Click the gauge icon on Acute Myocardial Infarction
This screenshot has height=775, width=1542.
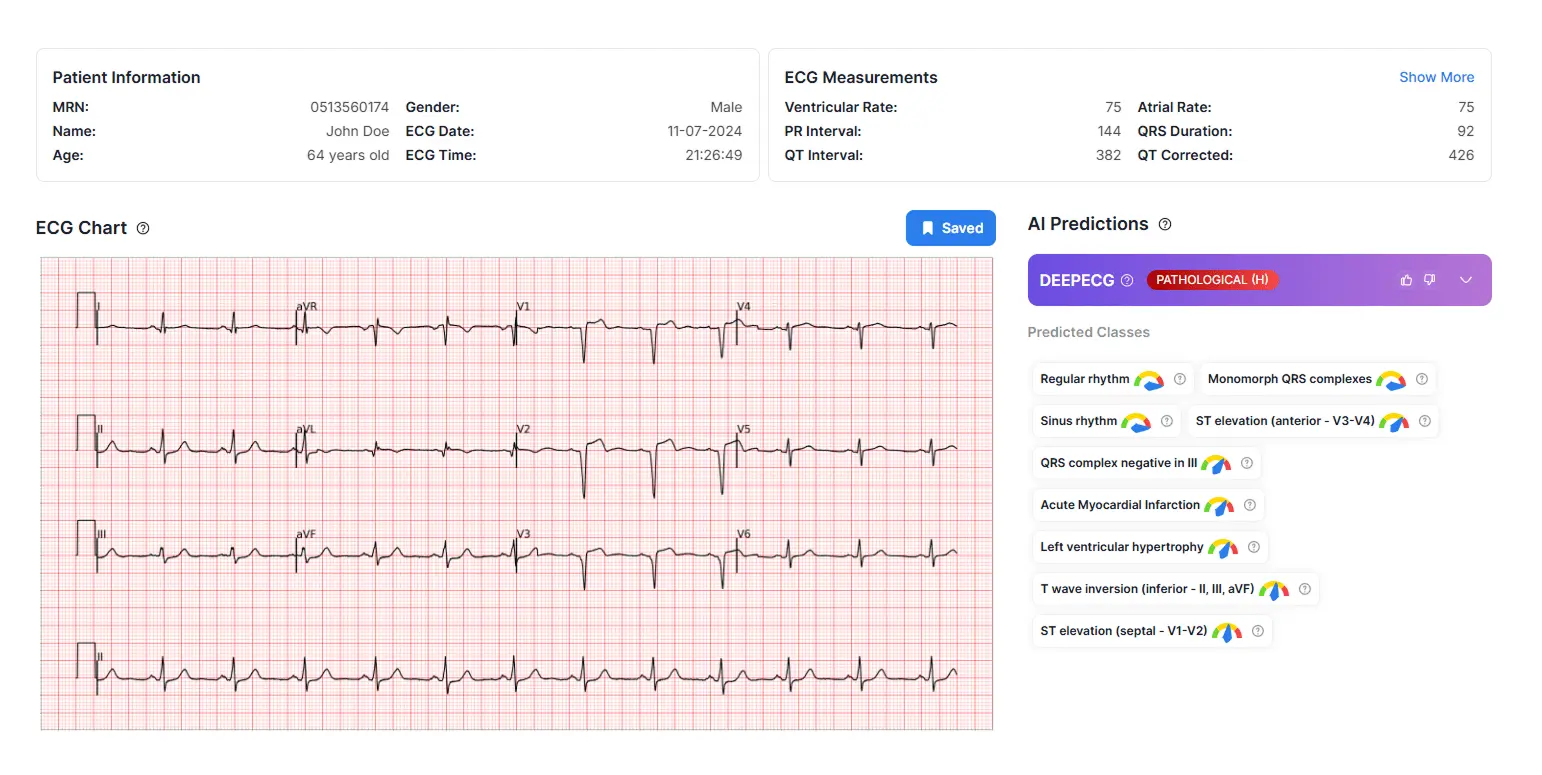pos(1221,505)
